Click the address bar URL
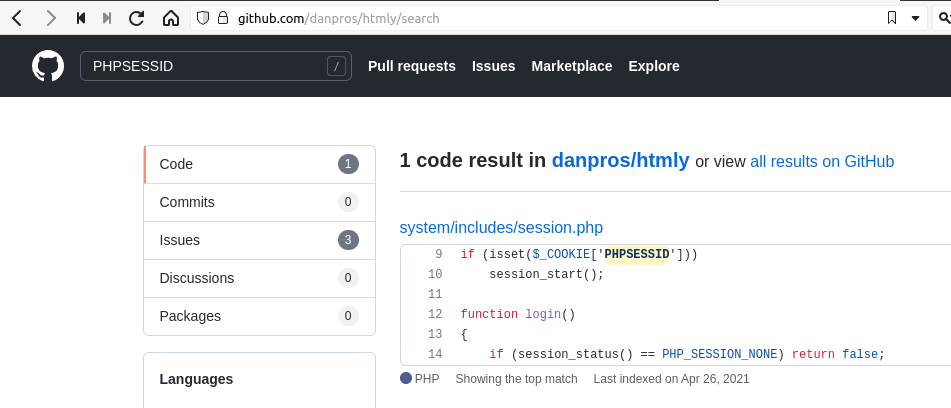The image size is (951, 408). (338, 18)
